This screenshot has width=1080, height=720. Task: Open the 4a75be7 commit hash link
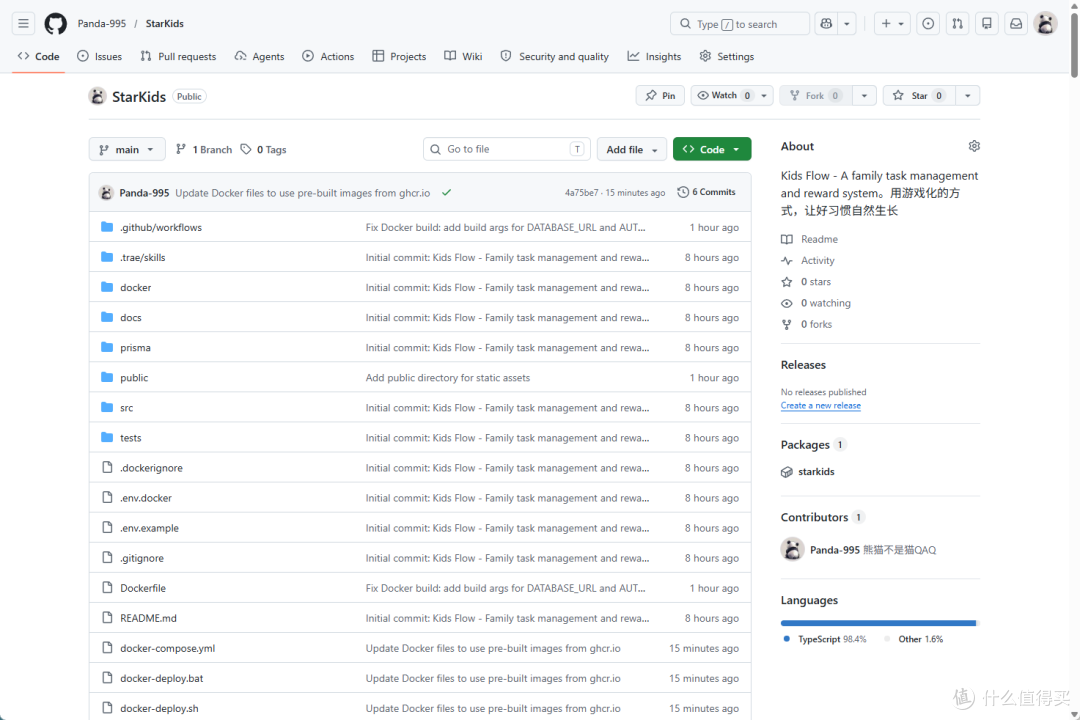tap(581, 193)
